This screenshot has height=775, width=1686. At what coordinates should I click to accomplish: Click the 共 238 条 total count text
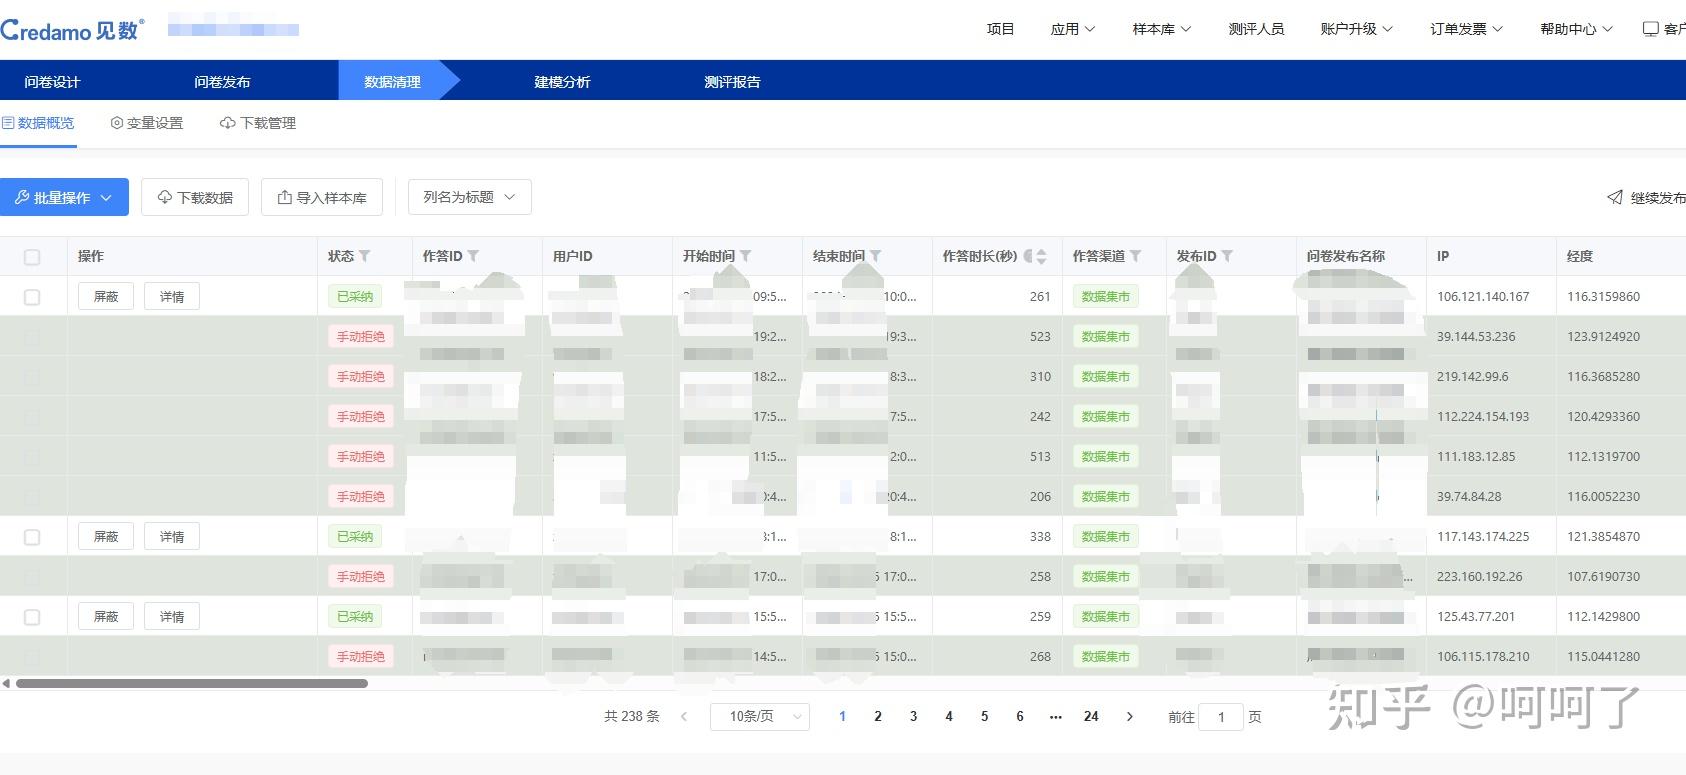point(632,716)
